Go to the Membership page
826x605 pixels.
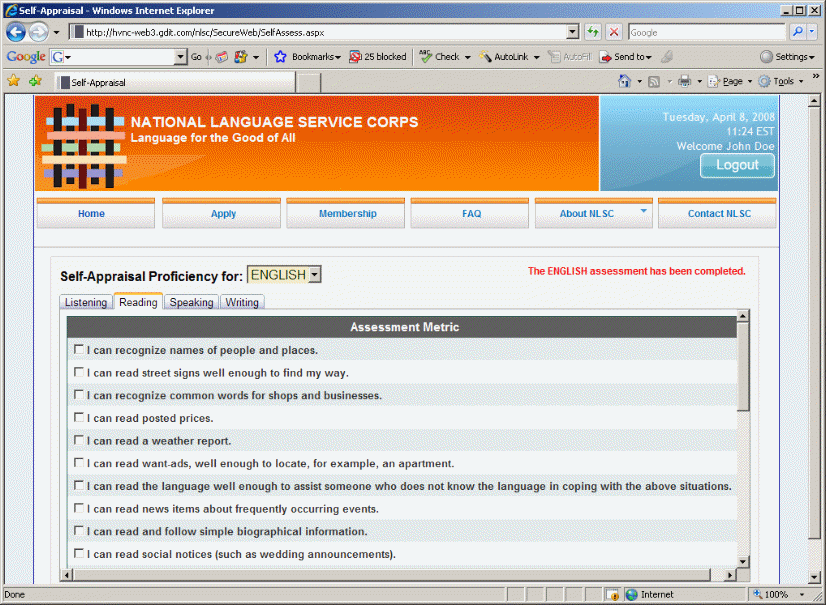click(x=347, y=213)
